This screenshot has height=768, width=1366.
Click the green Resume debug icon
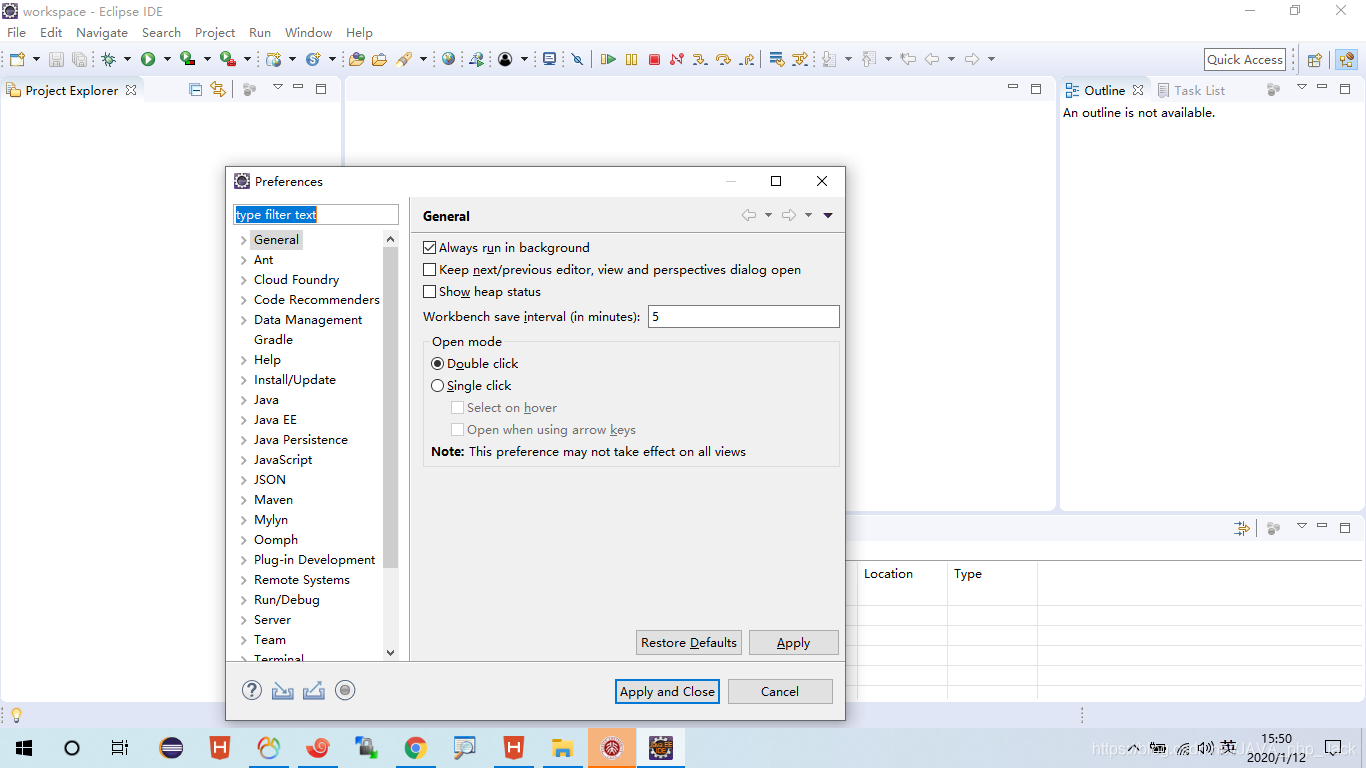coord(608,59)
